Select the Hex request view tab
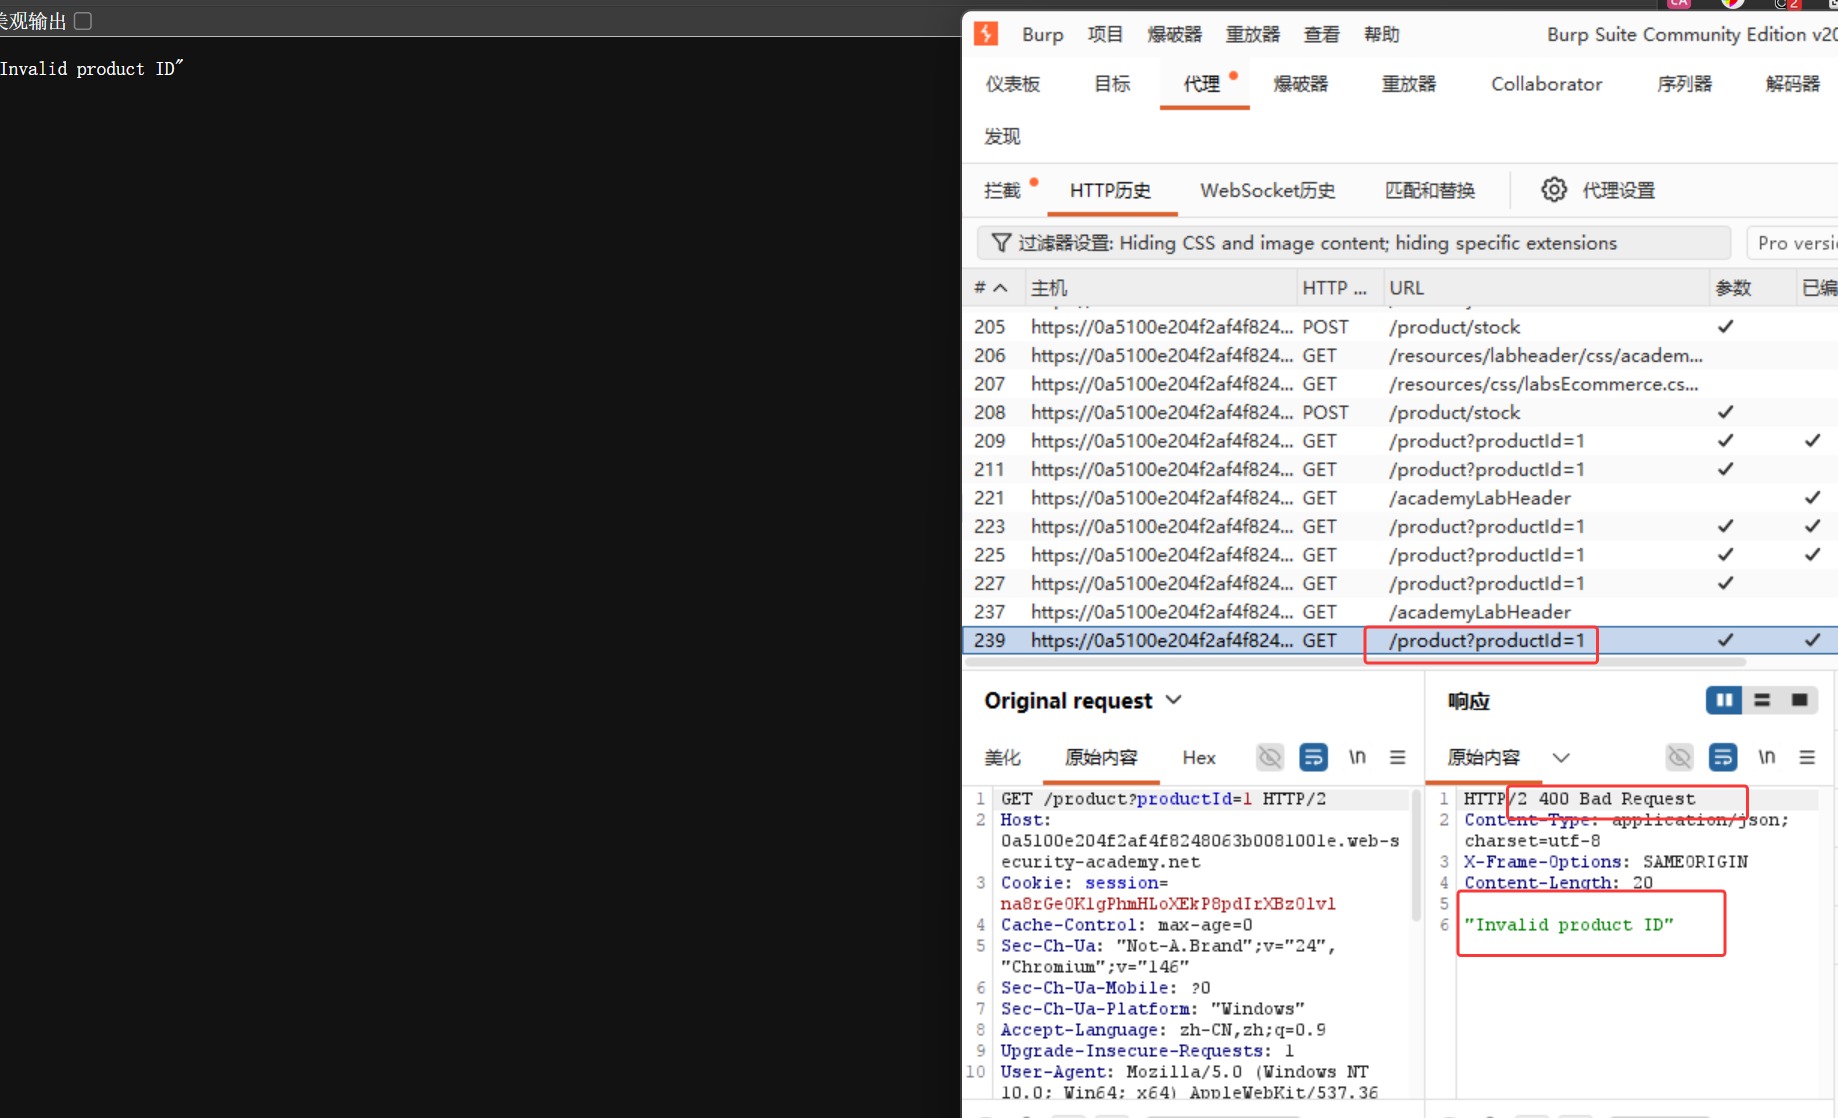1838x1118 pixels. (x=1199, y=757)
